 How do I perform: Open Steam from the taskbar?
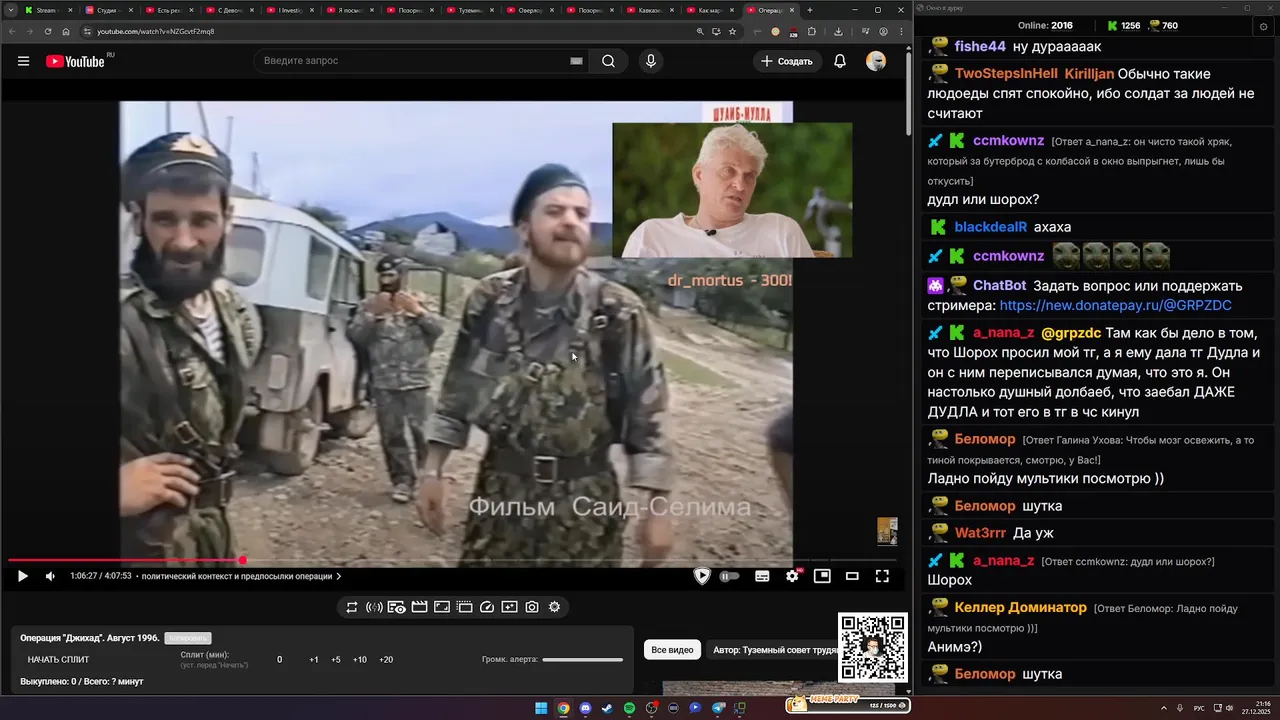[607, 708]
